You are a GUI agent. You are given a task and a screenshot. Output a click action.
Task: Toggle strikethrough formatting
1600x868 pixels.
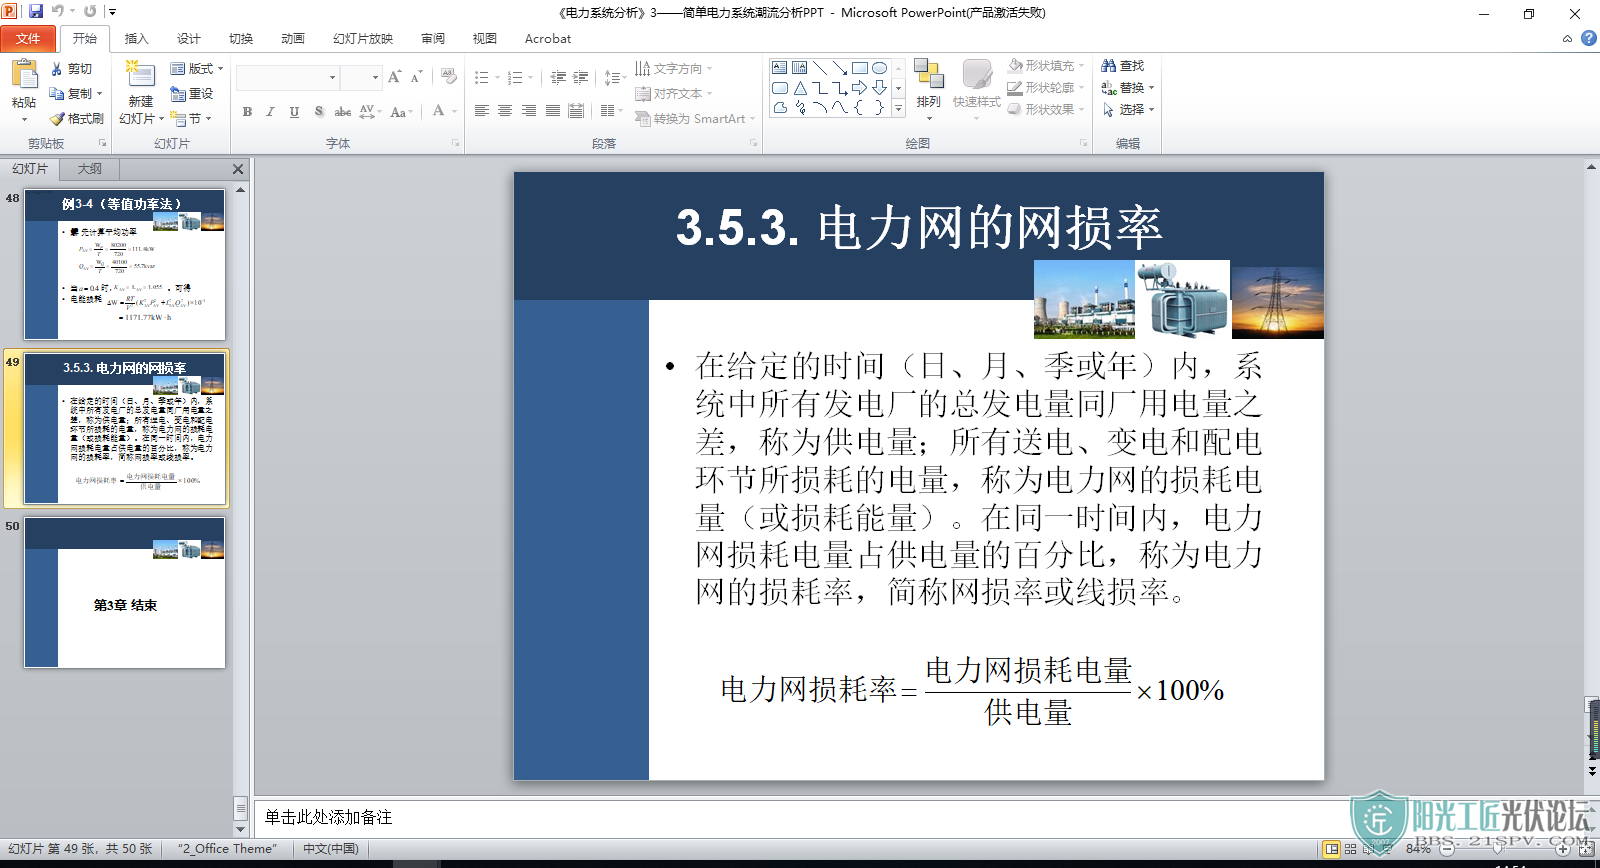coord(342,111)
